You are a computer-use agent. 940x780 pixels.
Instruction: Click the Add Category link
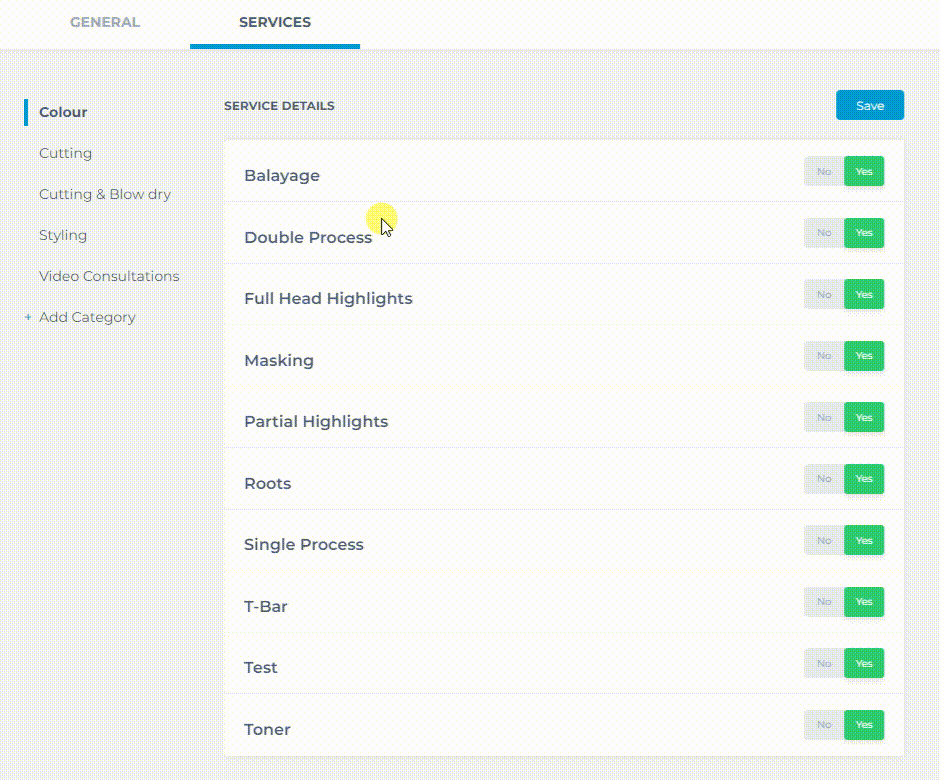(87, 317)
